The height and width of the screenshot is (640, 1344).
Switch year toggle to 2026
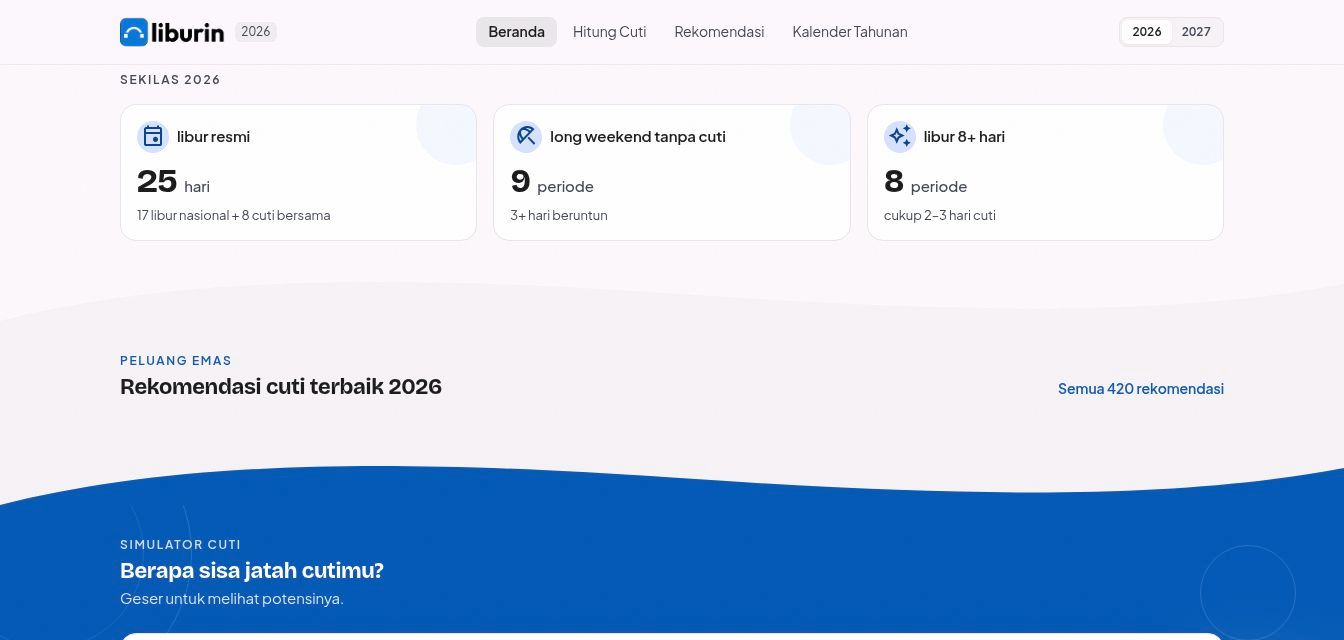point(1147,32)
